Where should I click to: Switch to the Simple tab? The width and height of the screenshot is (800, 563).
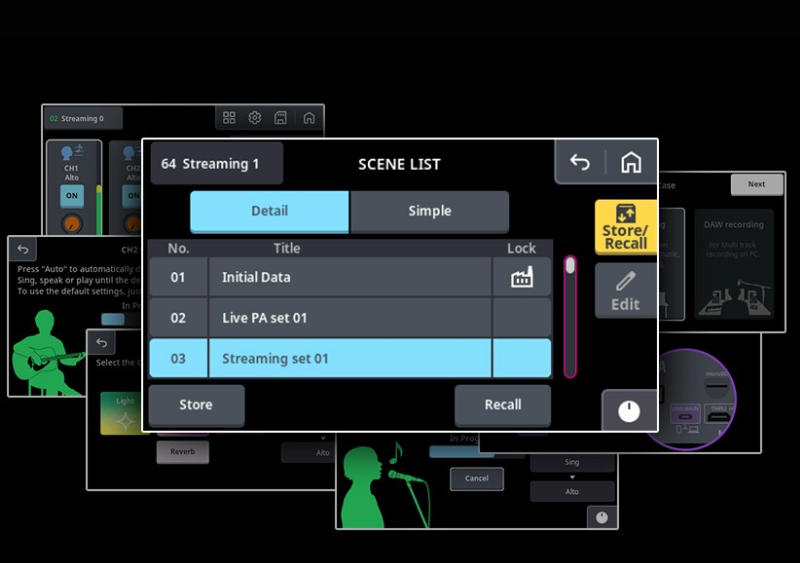tap(429, 211)
